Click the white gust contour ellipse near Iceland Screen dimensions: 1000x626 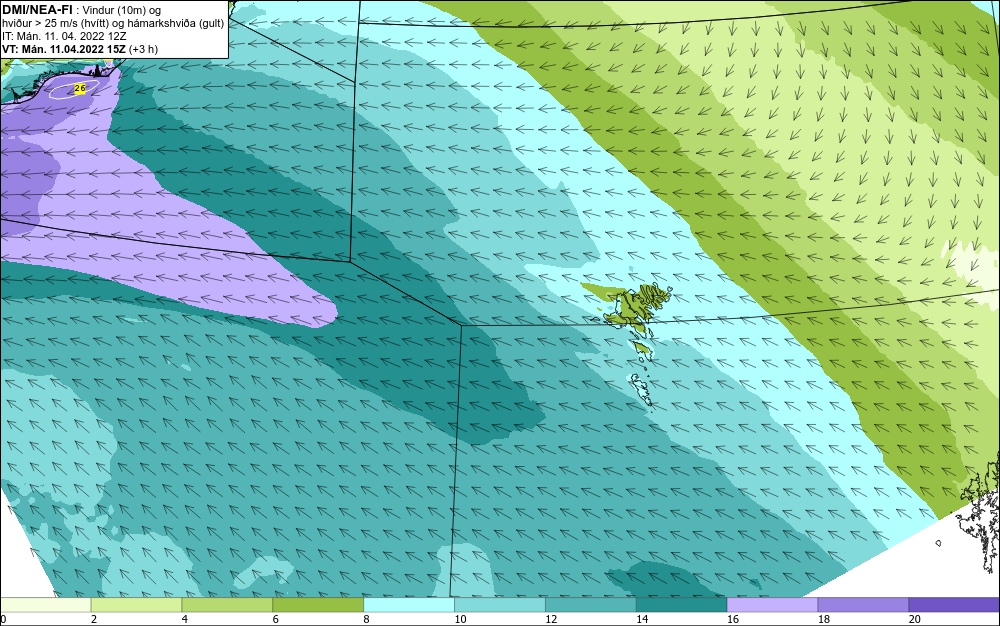(x=73, y=89)
